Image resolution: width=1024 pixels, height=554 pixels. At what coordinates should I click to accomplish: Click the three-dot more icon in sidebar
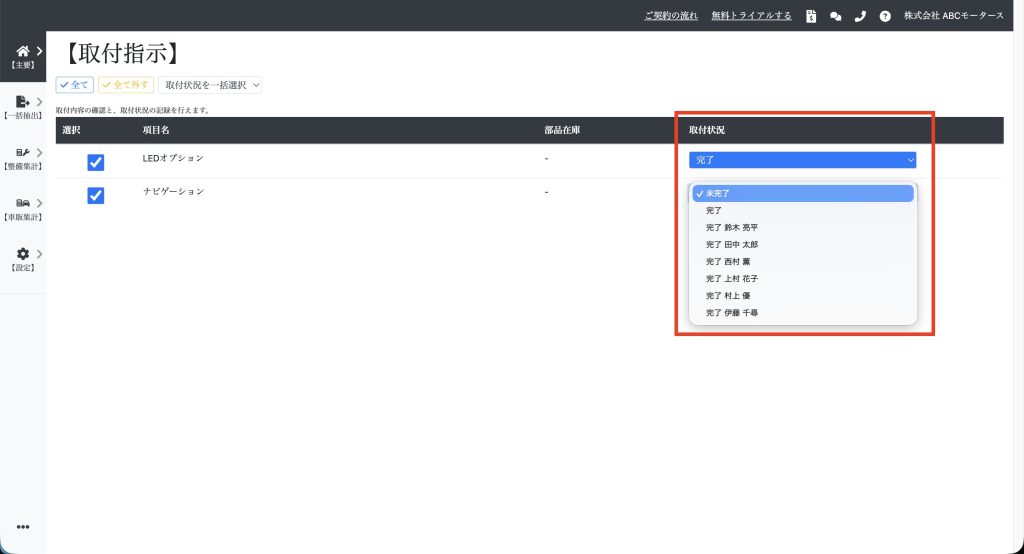(x=23, y=527)
